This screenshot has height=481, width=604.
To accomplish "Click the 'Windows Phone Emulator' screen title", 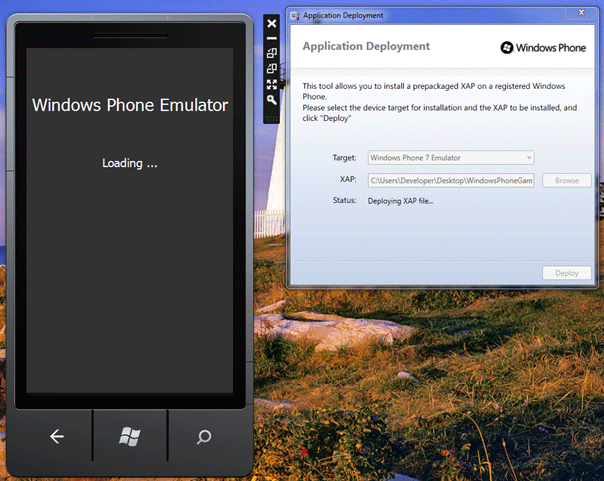I will 130,105.
